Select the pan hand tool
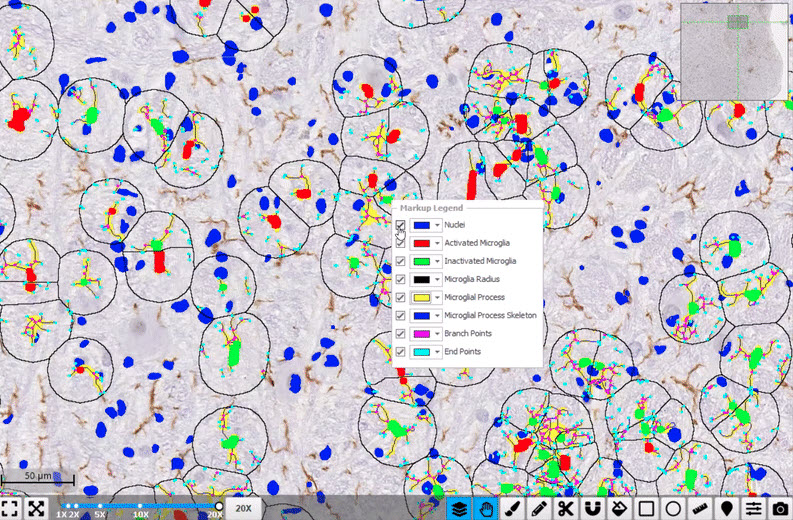This screenshot has height=520, width=793. click(x=487, y=508)
